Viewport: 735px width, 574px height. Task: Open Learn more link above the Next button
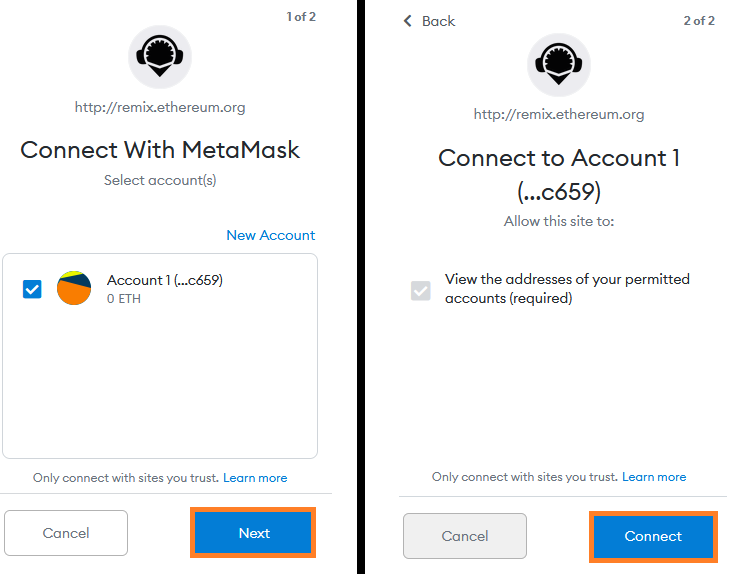[x=255, y=478]
